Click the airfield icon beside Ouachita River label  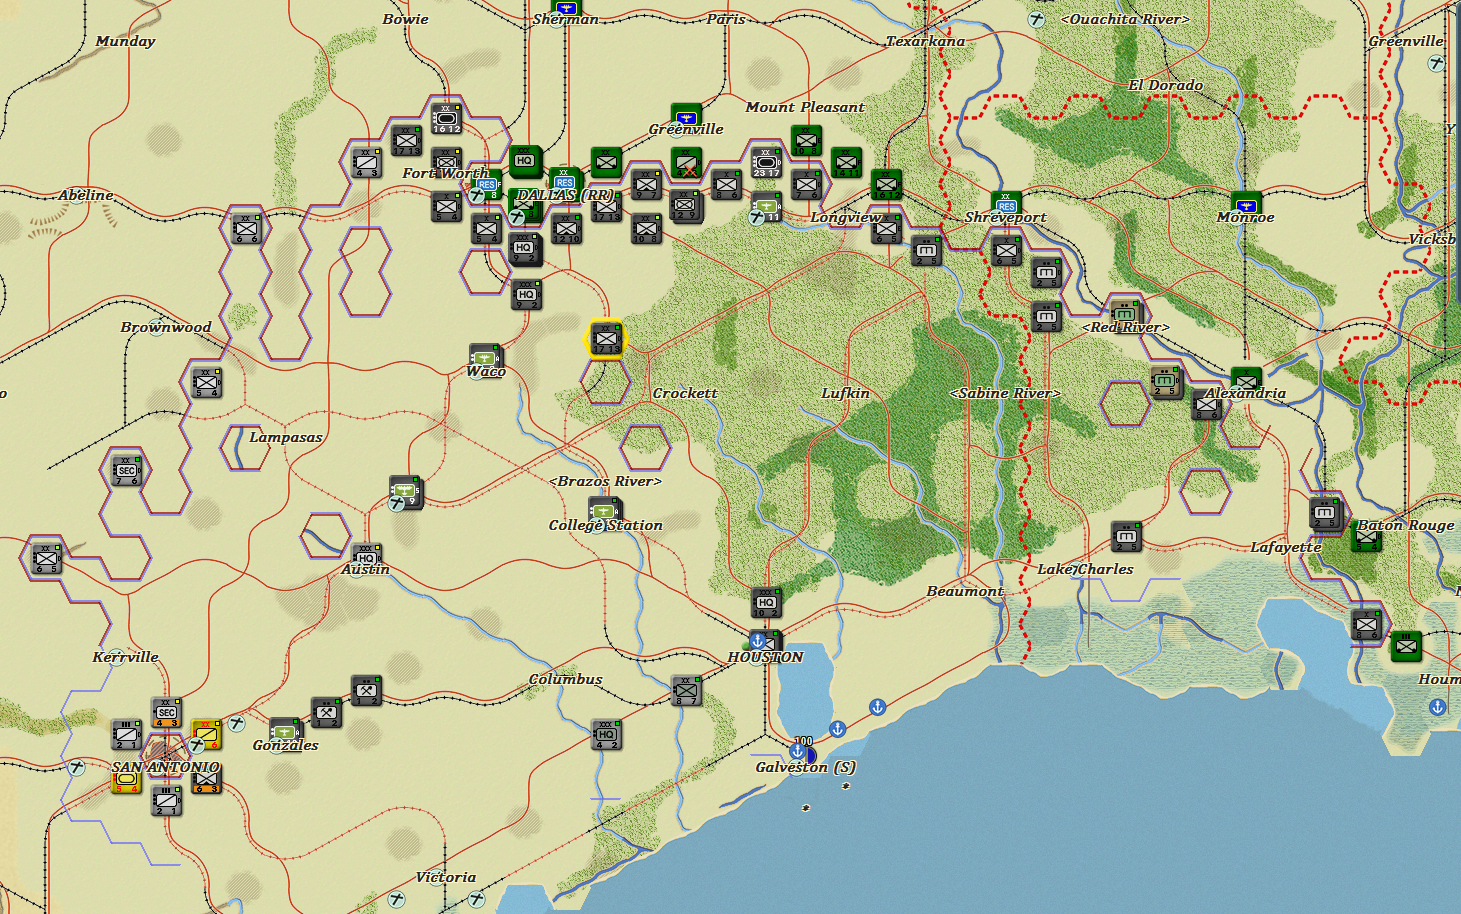(x=1037, y=19)
